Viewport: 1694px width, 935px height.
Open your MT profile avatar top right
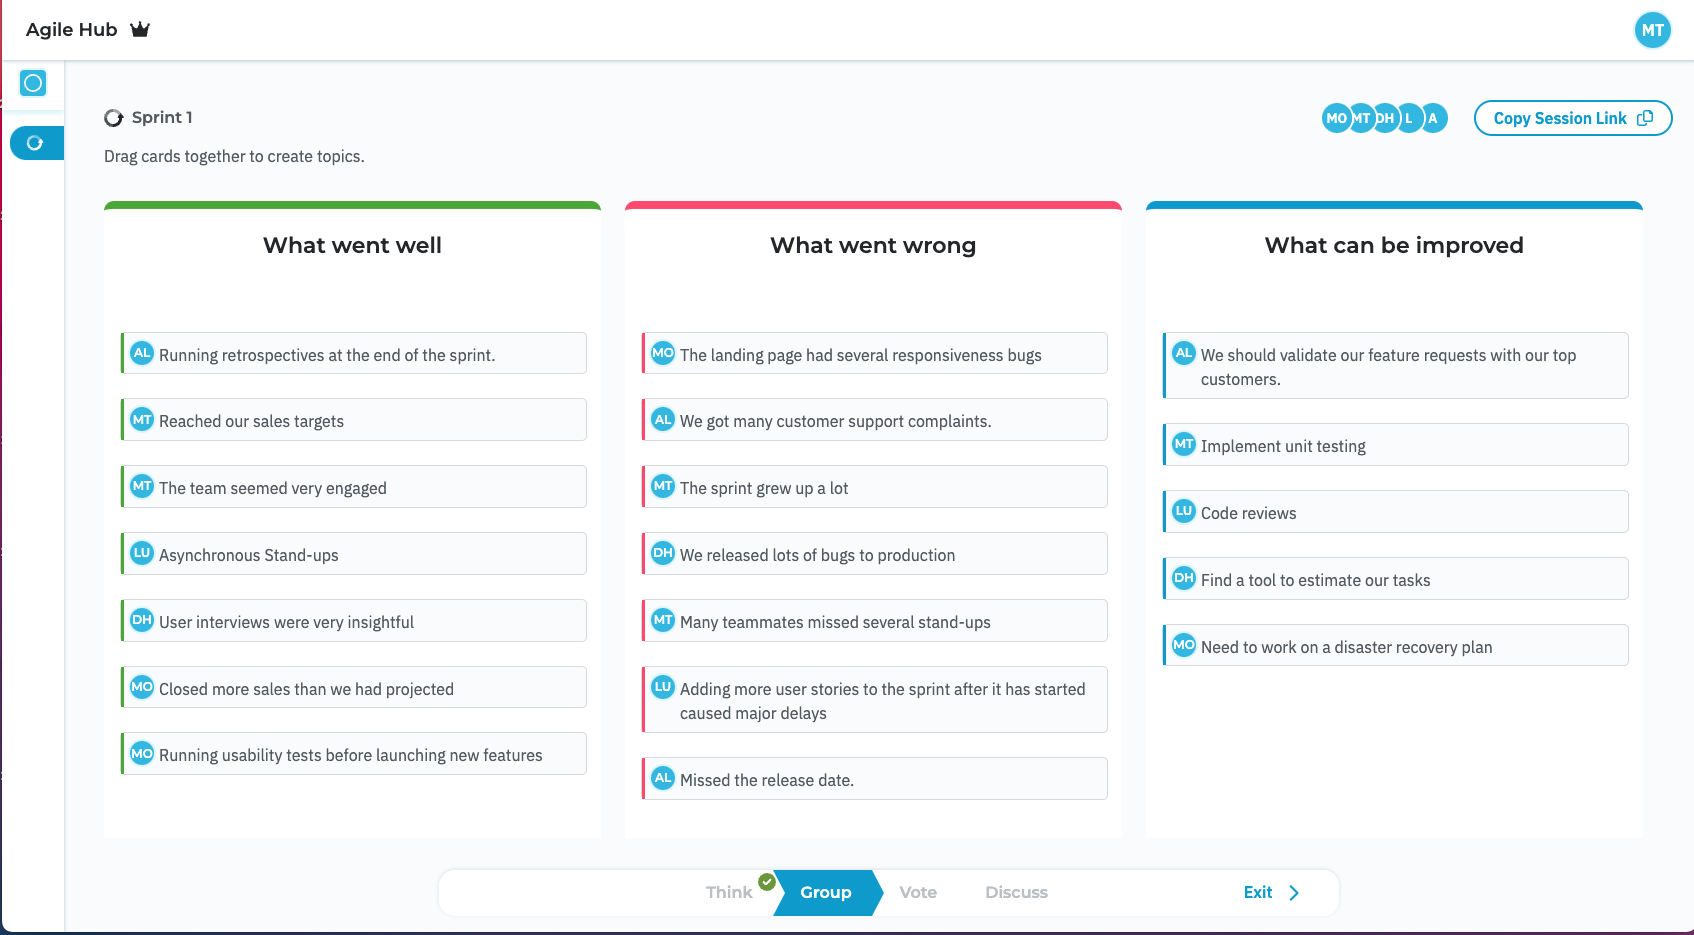(x=1652, y=30)
